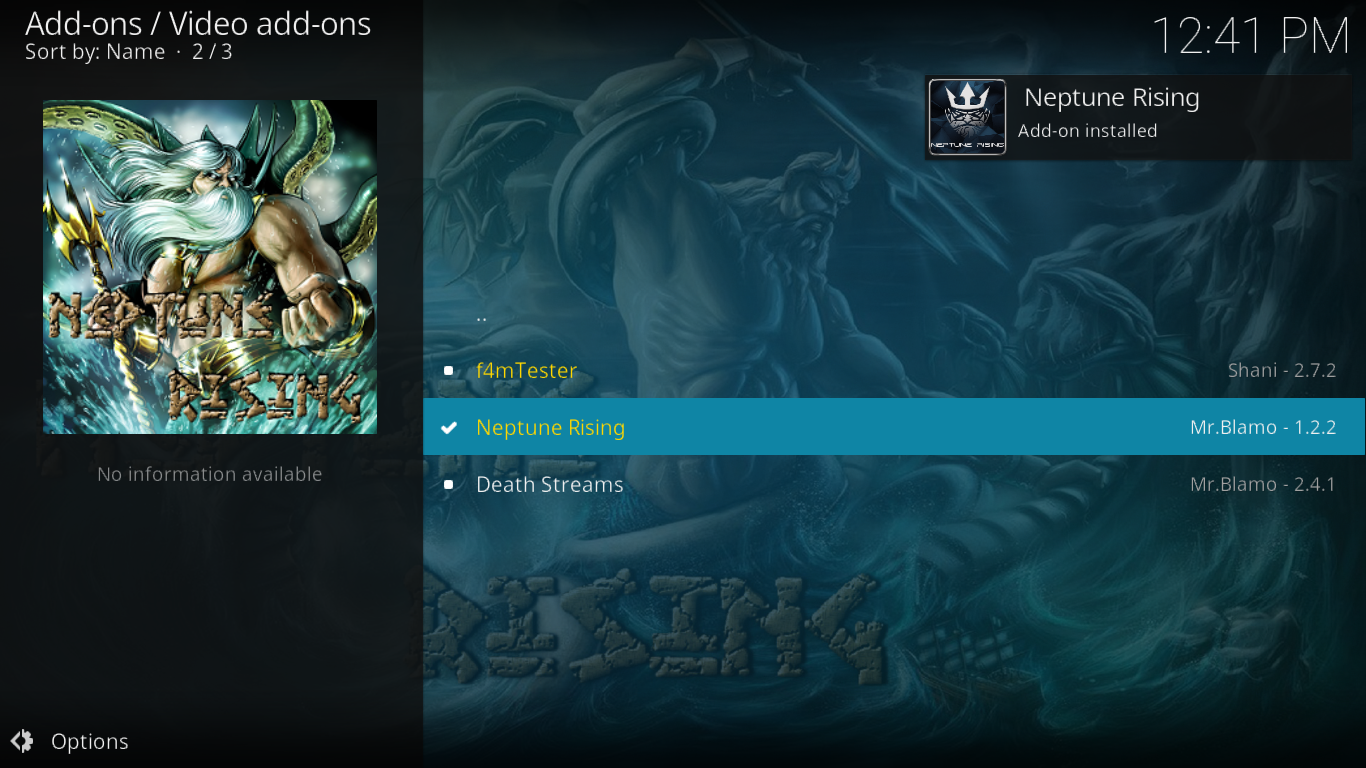The width and height of the screenshot is (1366, 768).
Task: Click the square bullet beside f4mTester
Action: (x=449, y=371)
